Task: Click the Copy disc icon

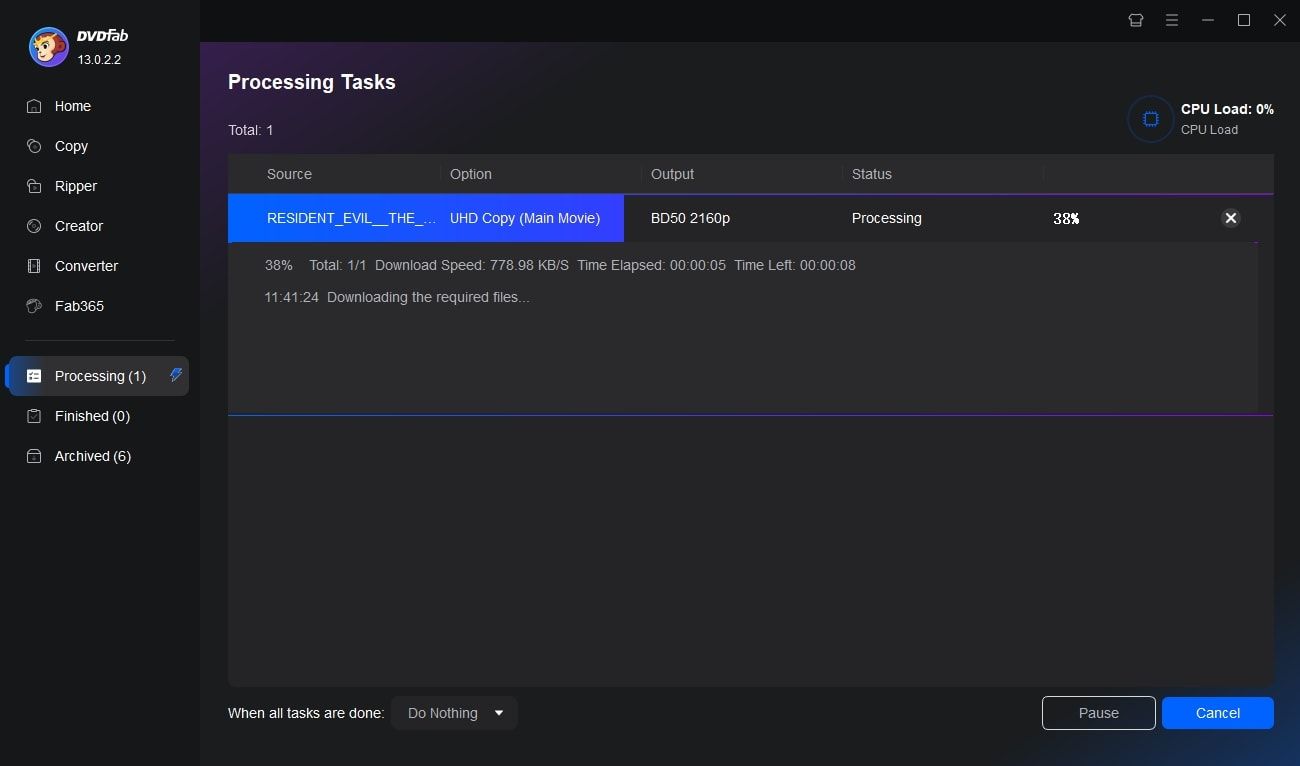Action: [x=34, y=146]
